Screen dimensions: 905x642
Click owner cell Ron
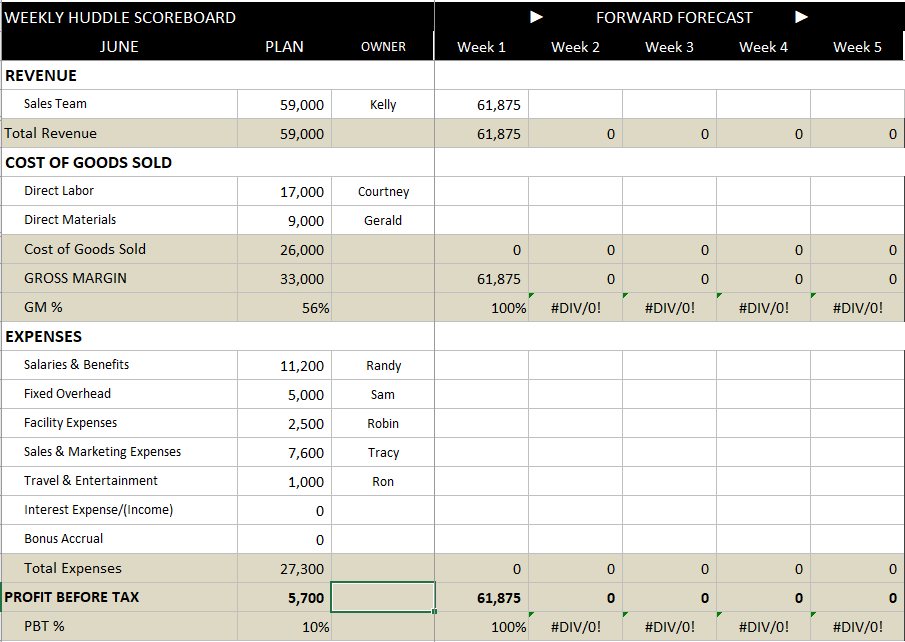(x=383, y=482)
